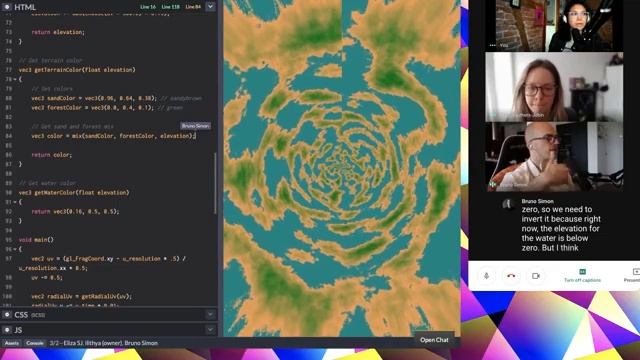Click the 'CSS' panel title

tap(21, 315)
